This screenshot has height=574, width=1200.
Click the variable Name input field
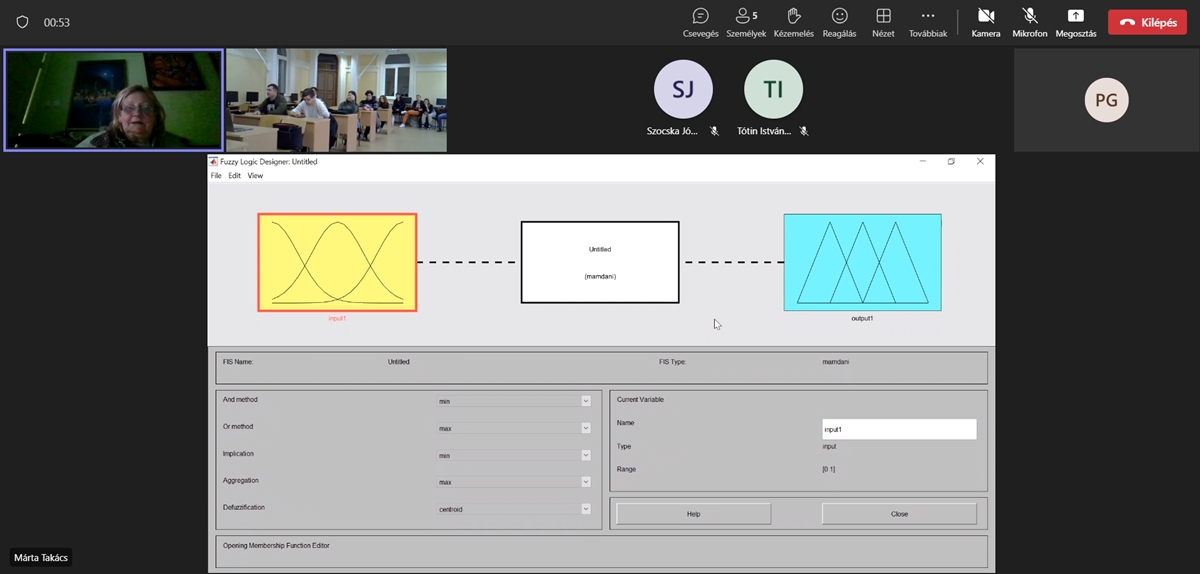click(898, 429)
